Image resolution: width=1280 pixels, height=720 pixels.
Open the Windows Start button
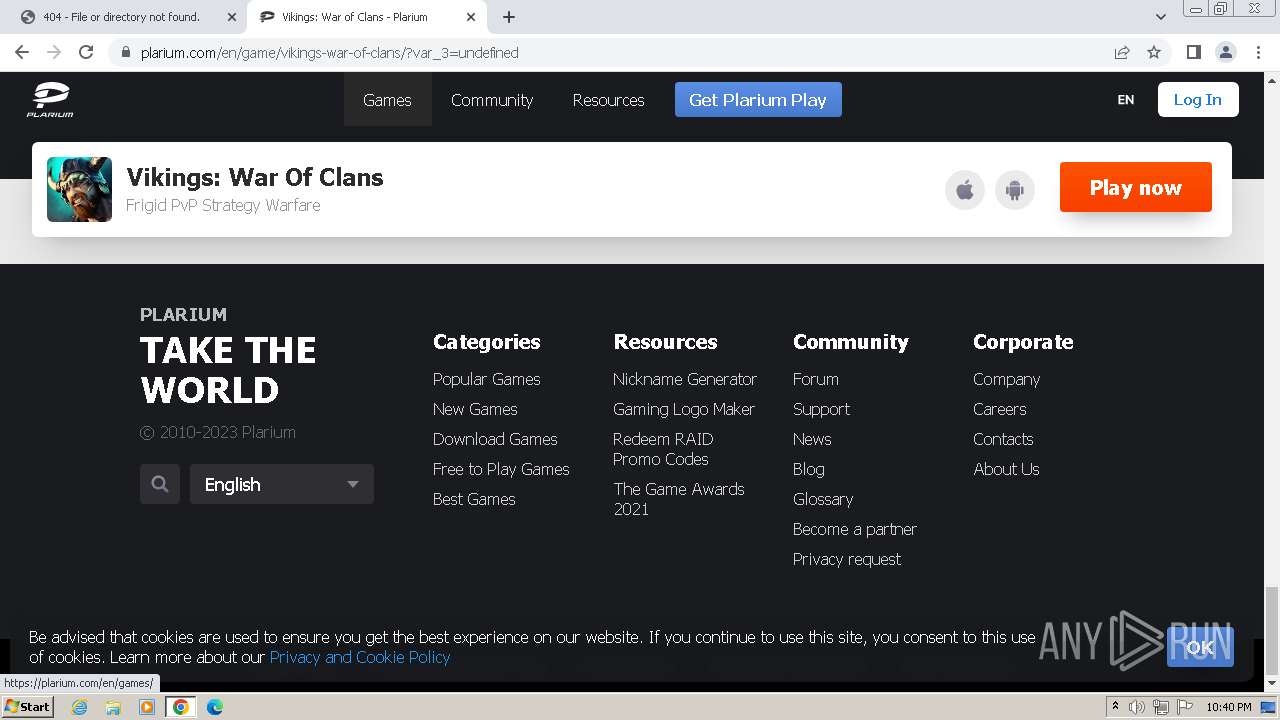[28, 707]
